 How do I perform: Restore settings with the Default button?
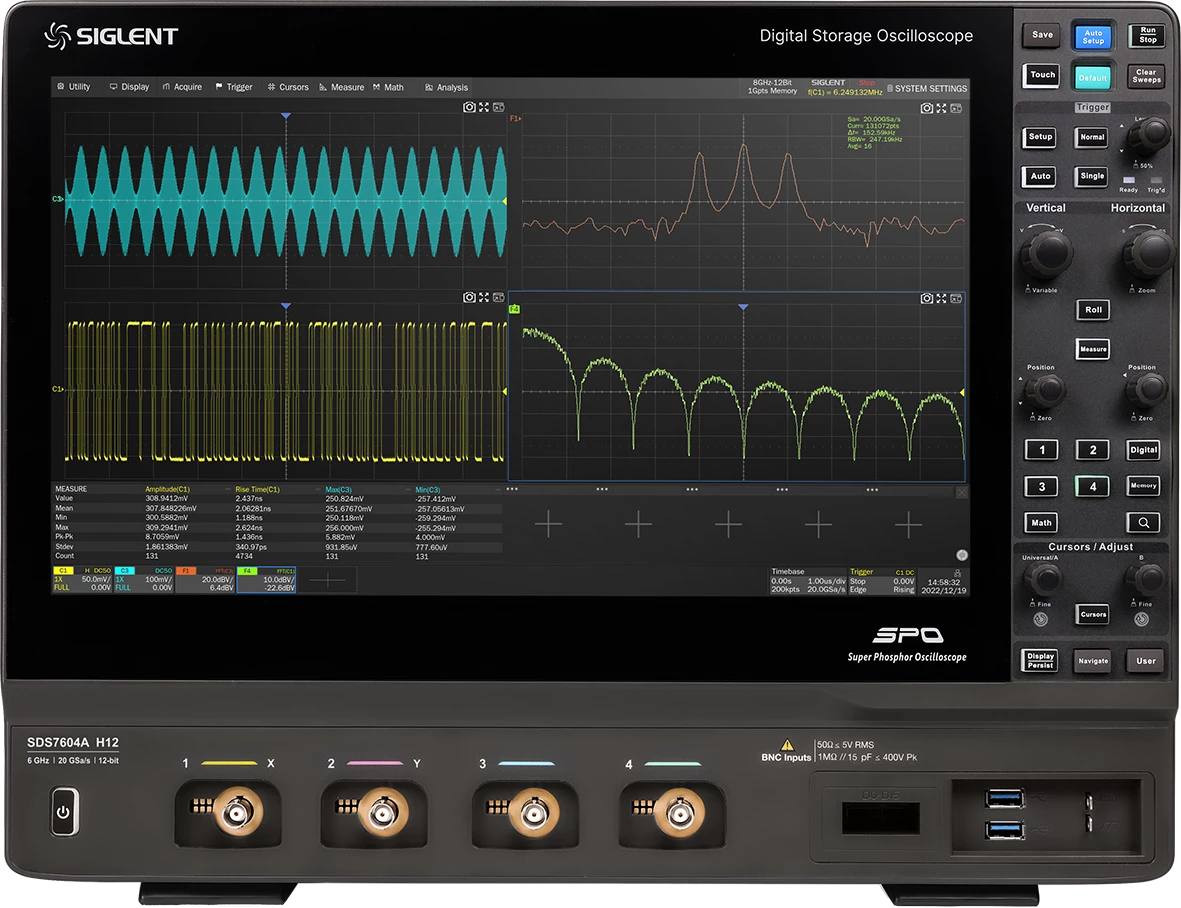(1092, 77)
